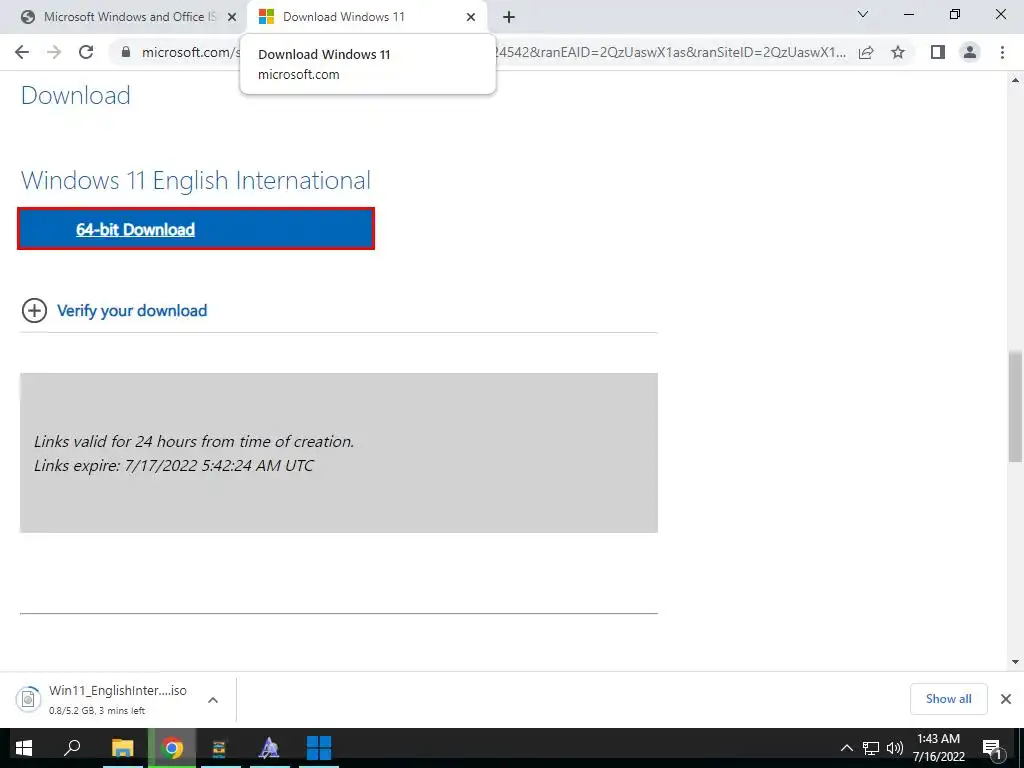Go back to the previous page
Image resolution: width=1024 pixels, height=768 pixels.
click(x=22, y=52)
